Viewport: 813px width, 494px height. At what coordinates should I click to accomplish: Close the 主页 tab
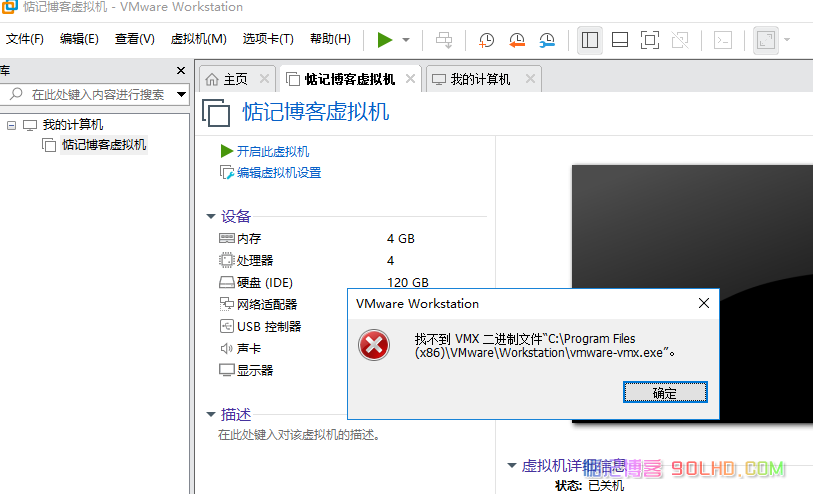click(x=264, y=79)
